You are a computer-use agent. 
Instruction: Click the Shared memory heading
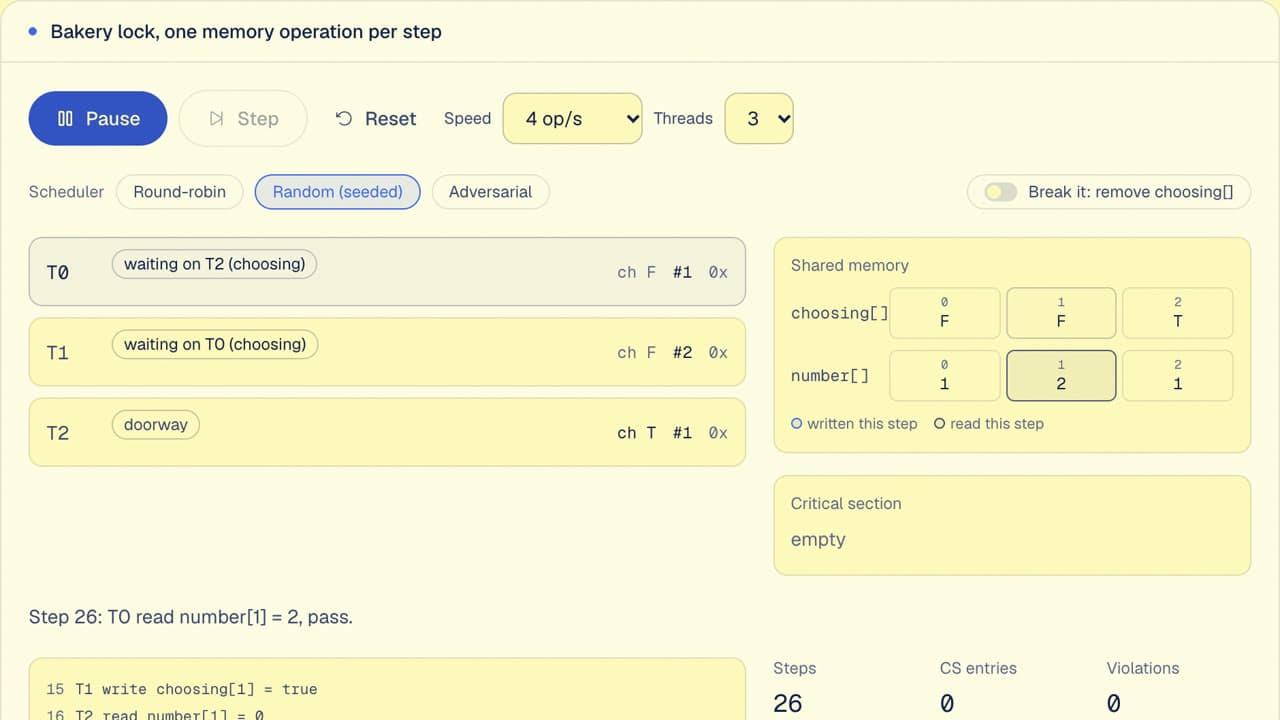pos(850,265)
